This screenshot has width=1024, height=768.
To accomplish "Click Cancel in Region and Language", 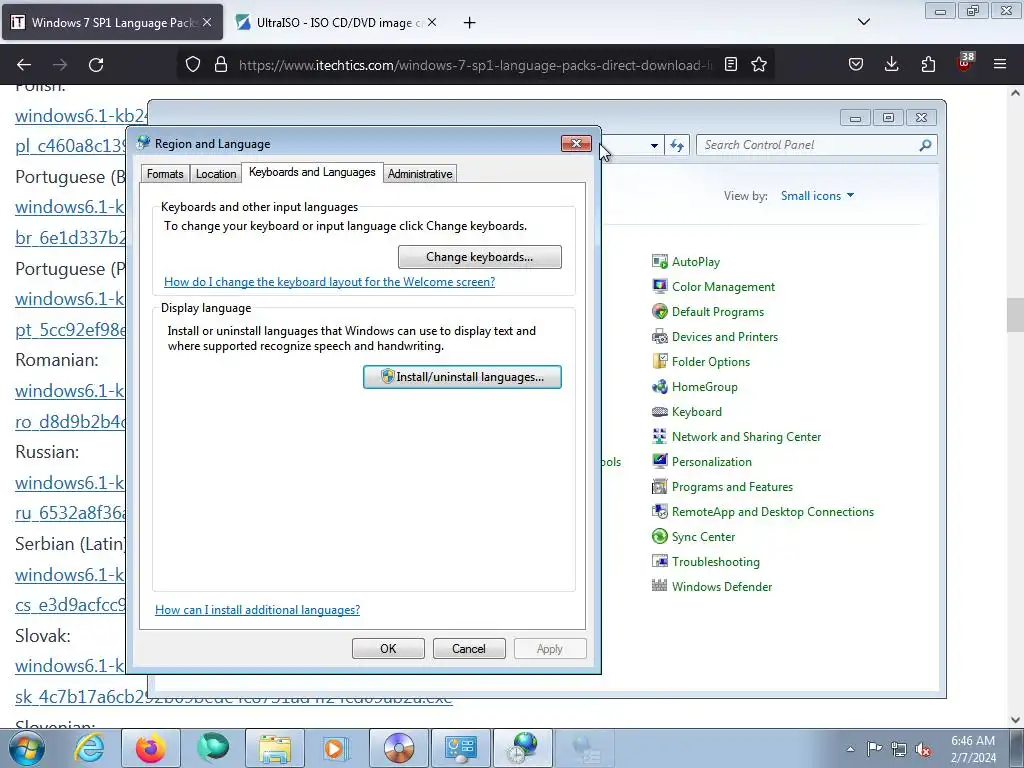I will (469, 648).
